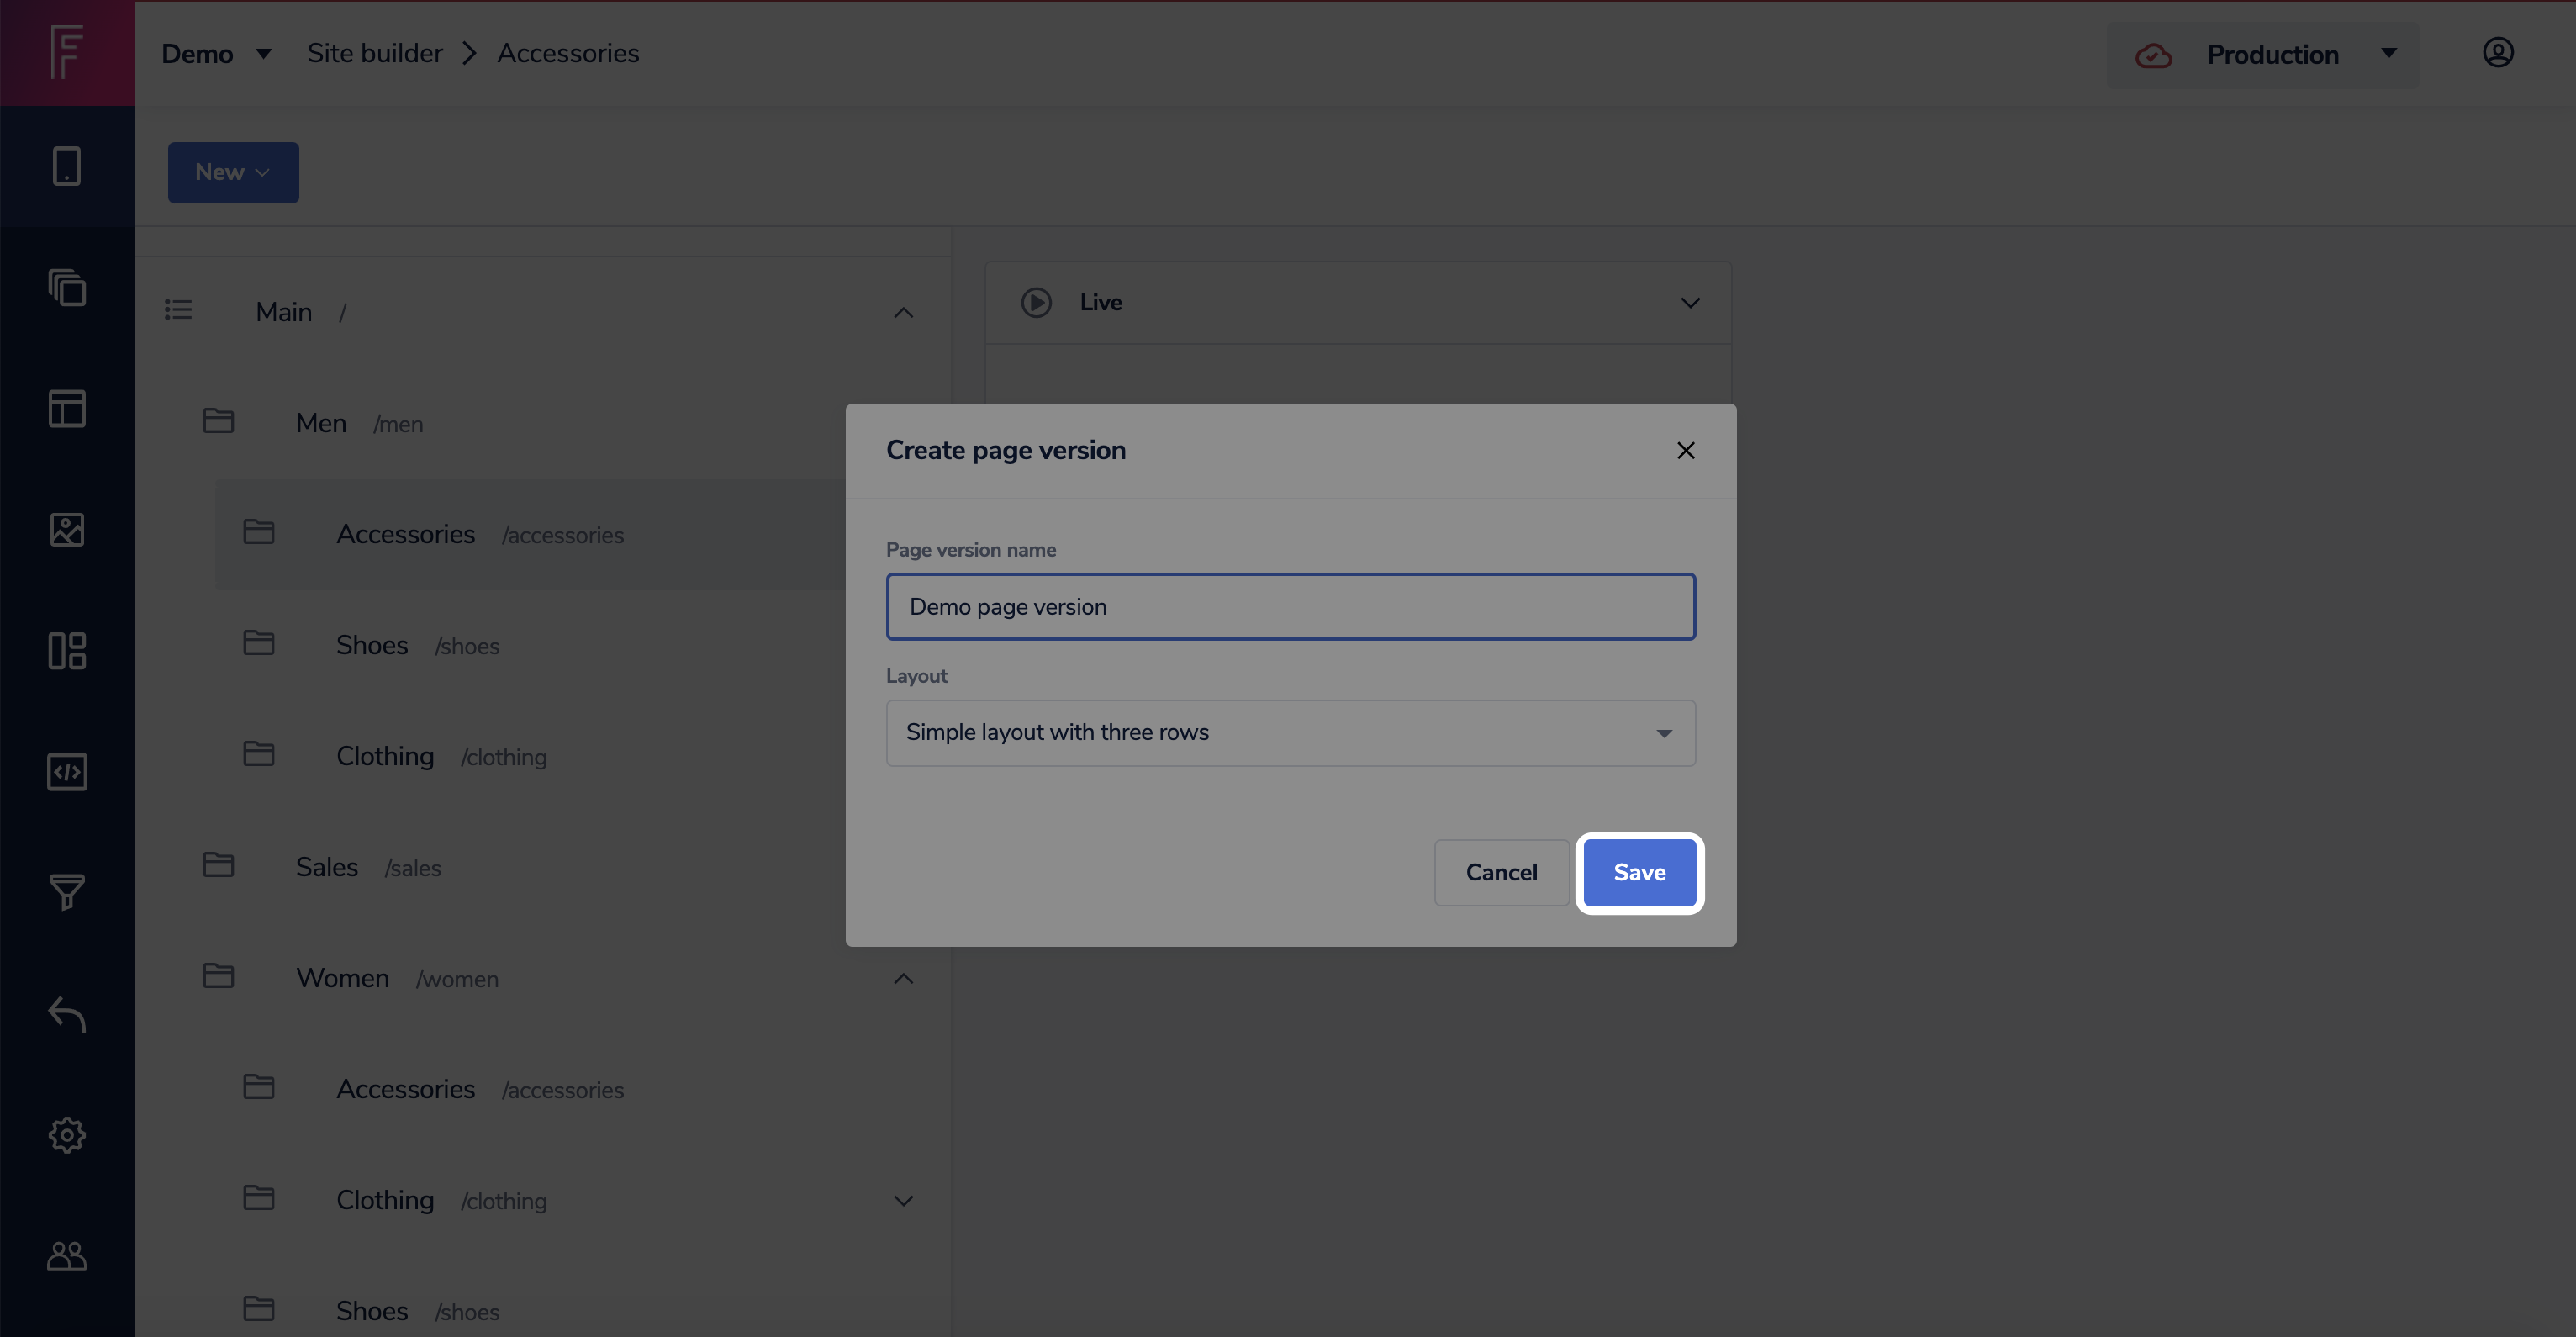Click the folder icon beside Men's Shoes
Viewport: 2576px width, 1337px height.
259,643
